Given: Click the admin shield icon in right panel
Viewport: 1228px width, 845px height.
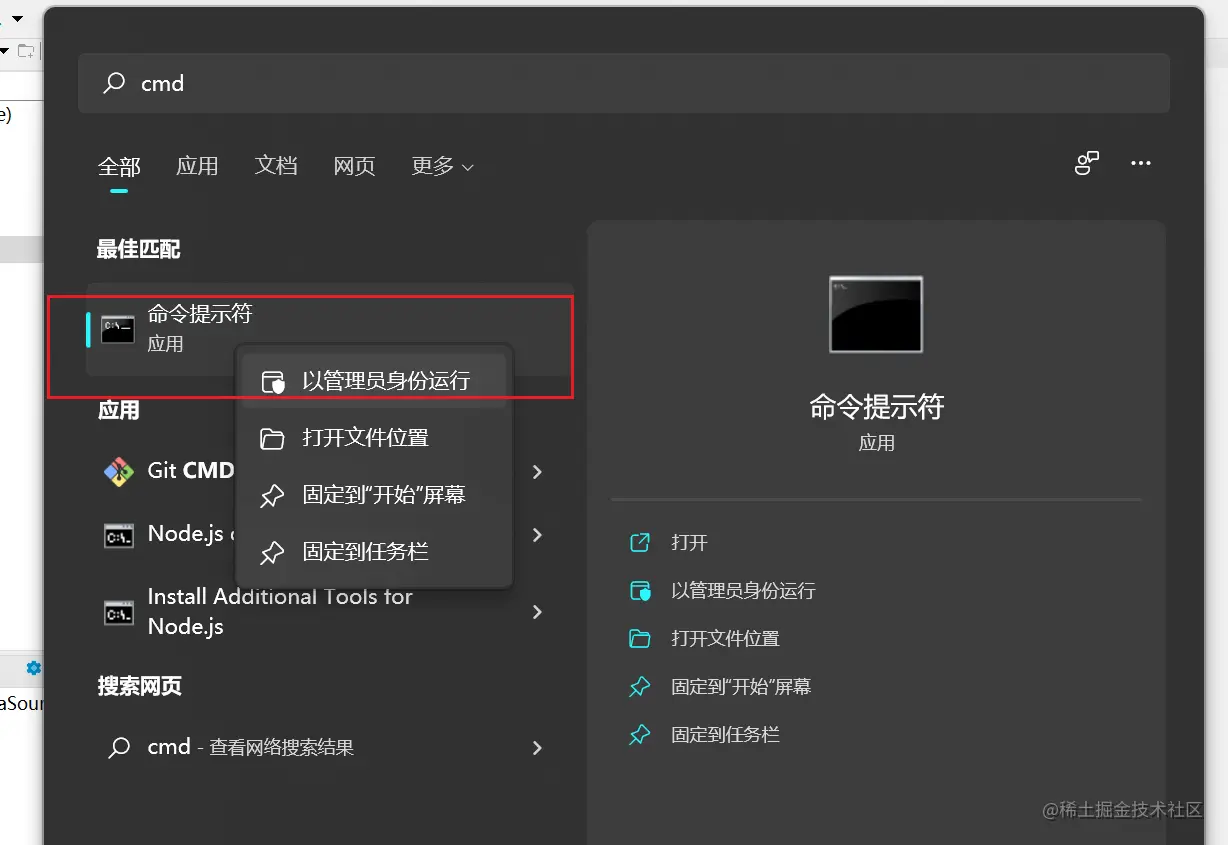Looking at the screenshot, I should click(x=640, y=590).
